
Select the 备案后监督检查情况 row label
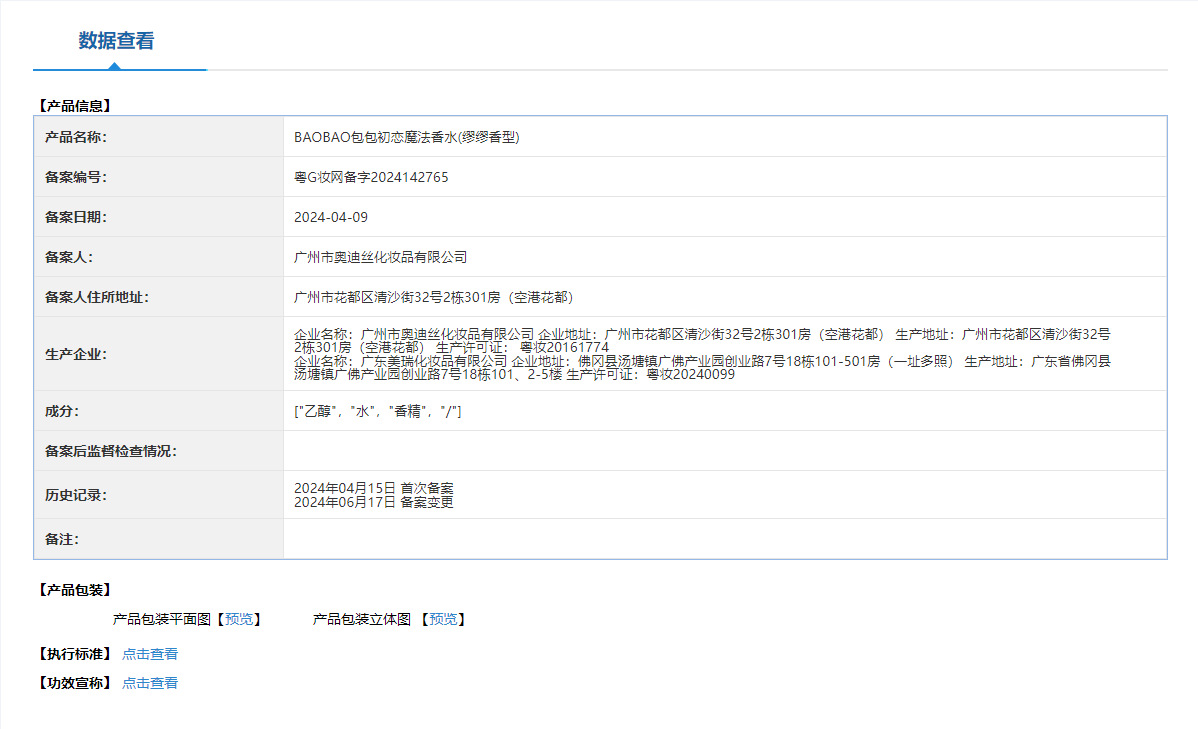coord(111,452)
